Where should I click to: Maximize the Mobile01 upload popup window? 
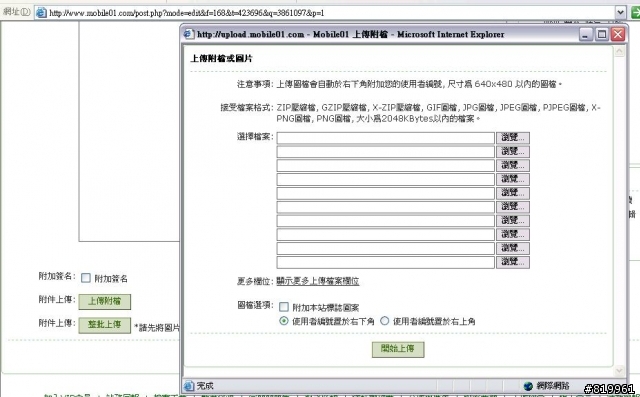tap(602, 34)
